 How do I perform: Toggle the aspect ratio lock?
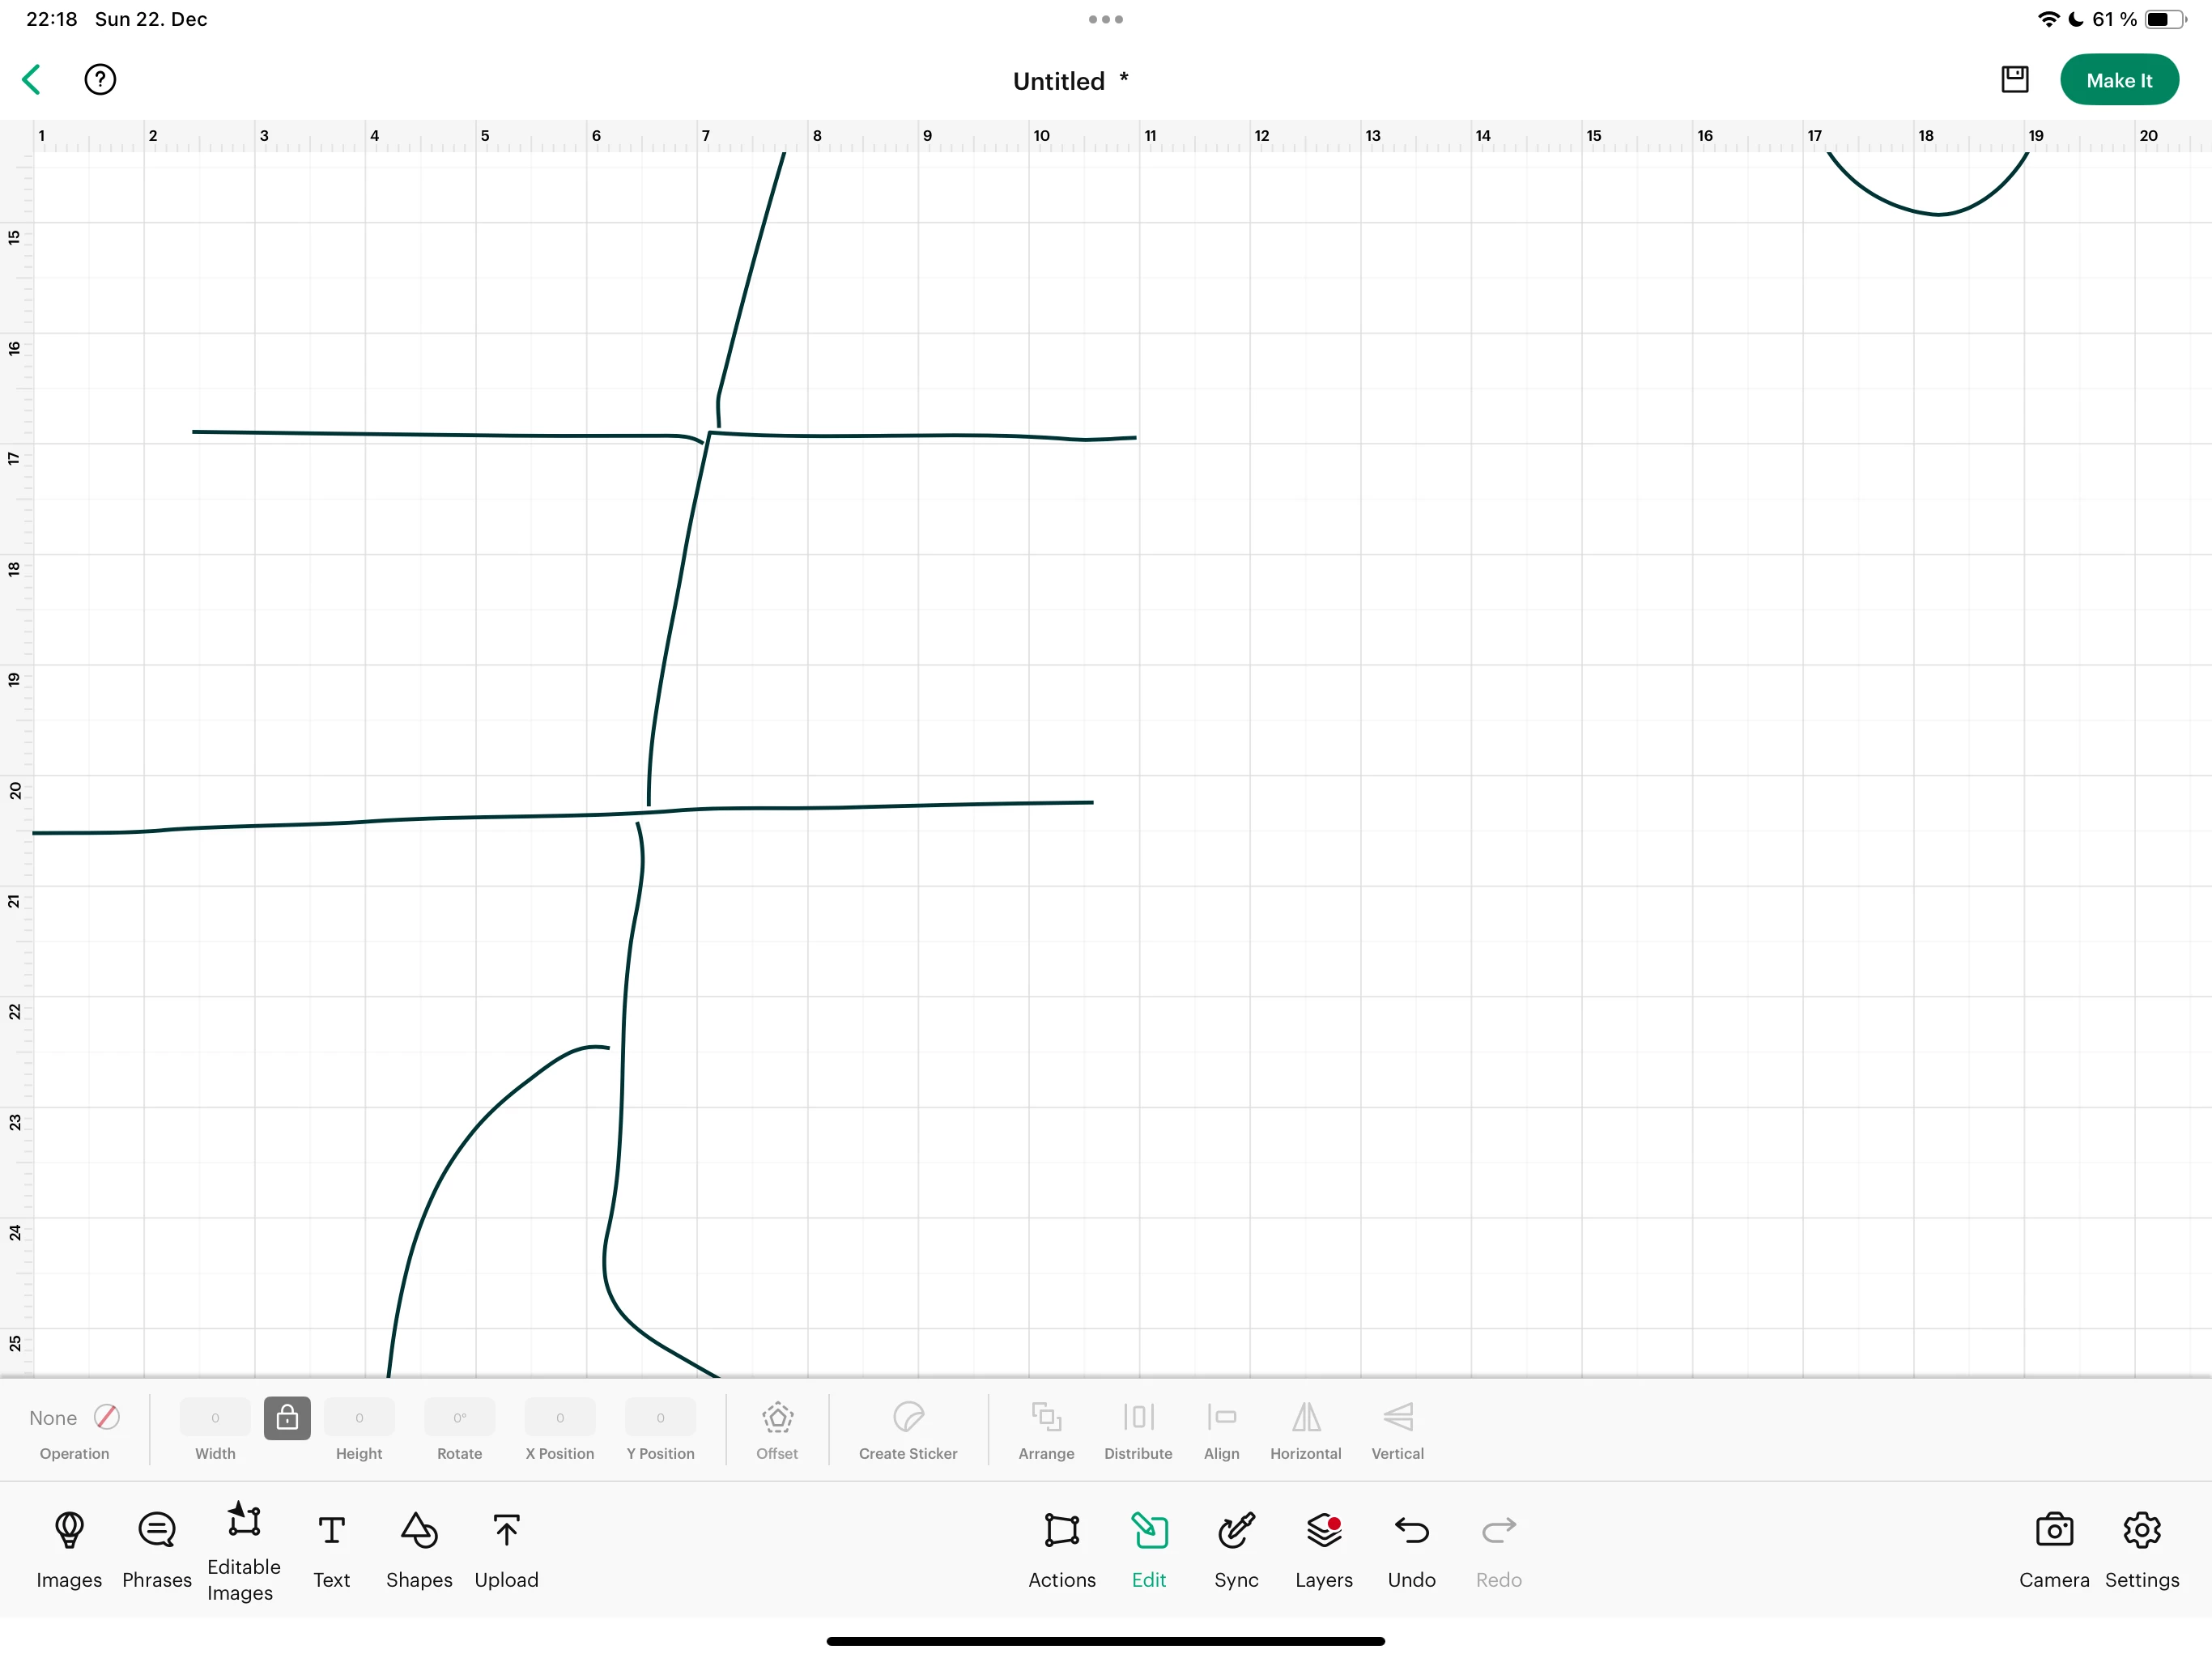(x=287, y=1417)
